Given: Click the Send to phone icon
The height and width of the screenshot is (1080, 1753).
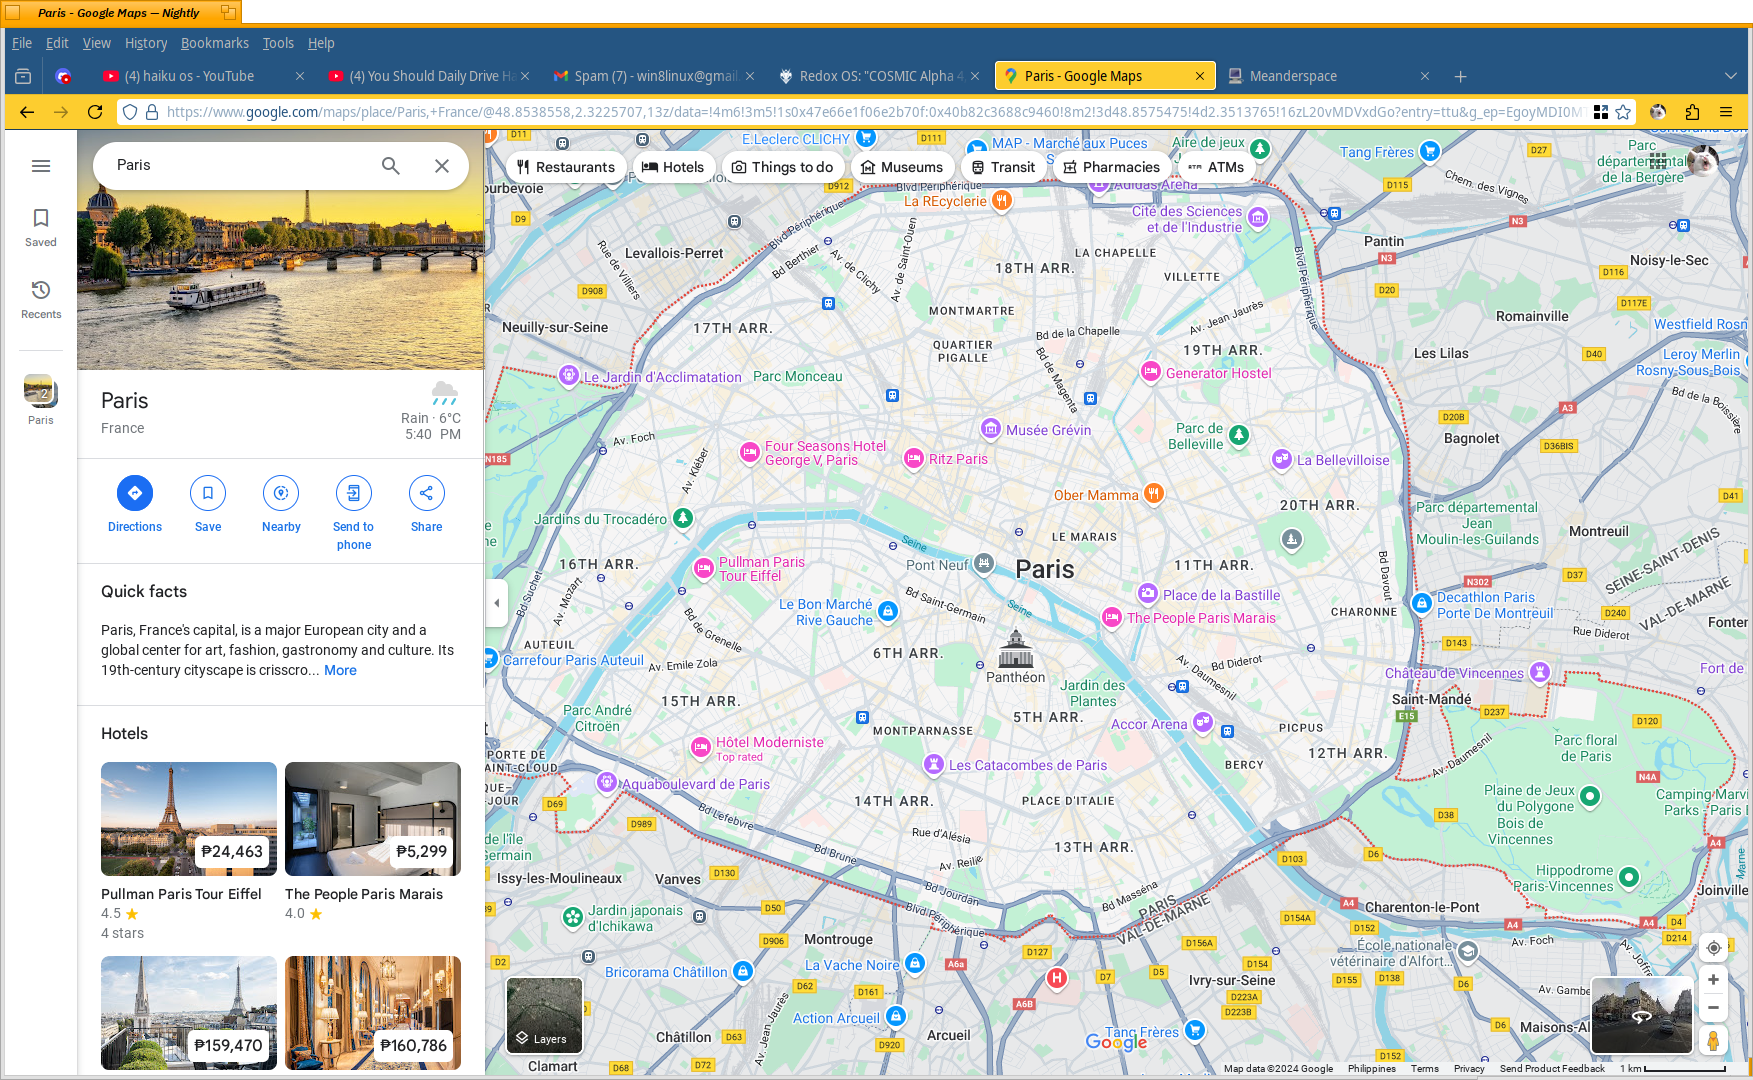Looking at the screenshot, I should 354,493.
